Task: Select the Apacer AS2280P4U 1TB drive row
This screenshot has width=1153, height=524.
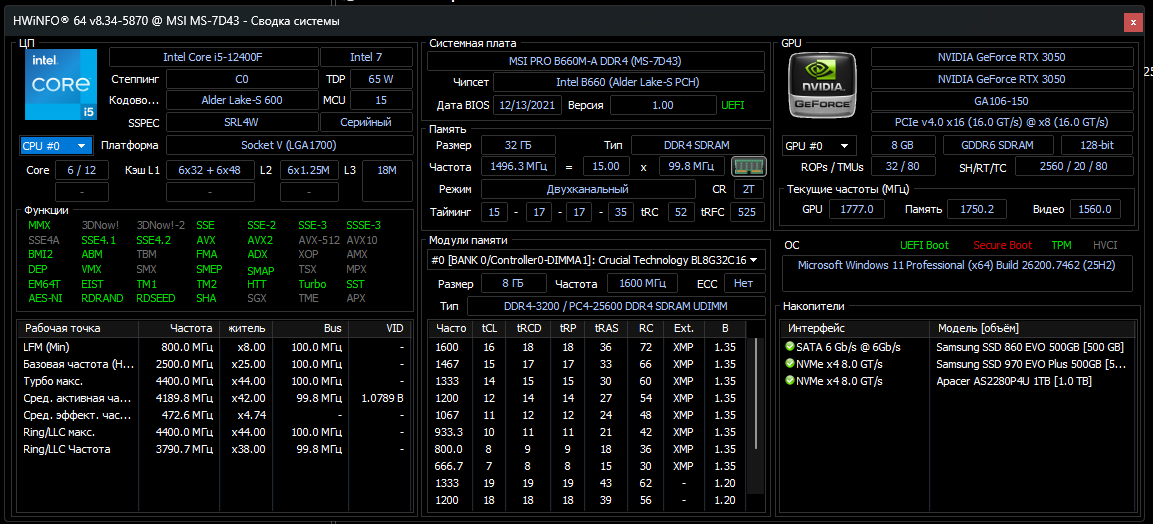Action: (x=958, y=381)
